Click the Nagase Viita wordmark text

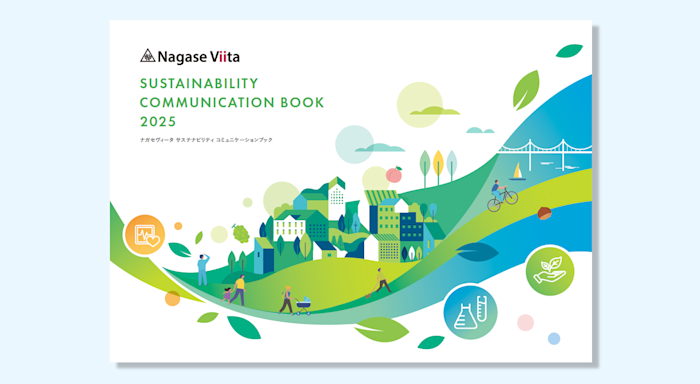[x=199, y=57]
